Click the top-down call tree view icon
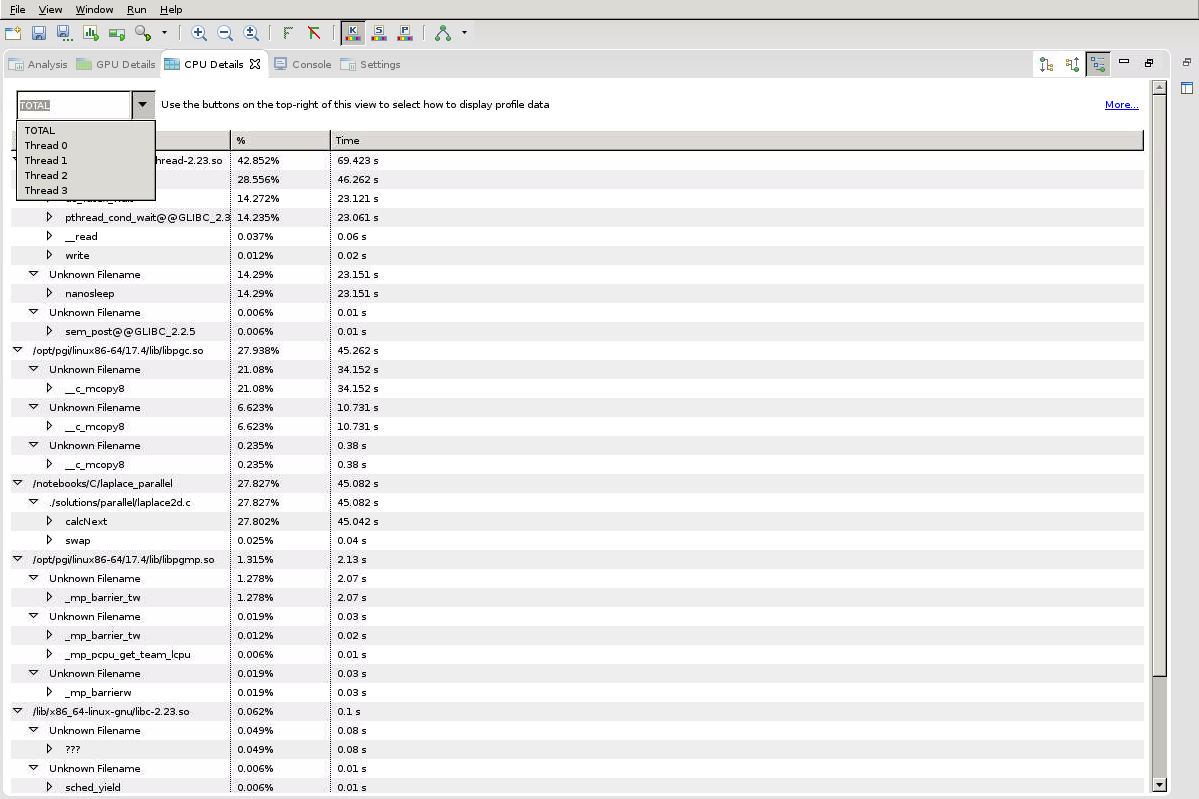The height and width of the screenshot is (799, 1199). click(x=1046, y=64)
